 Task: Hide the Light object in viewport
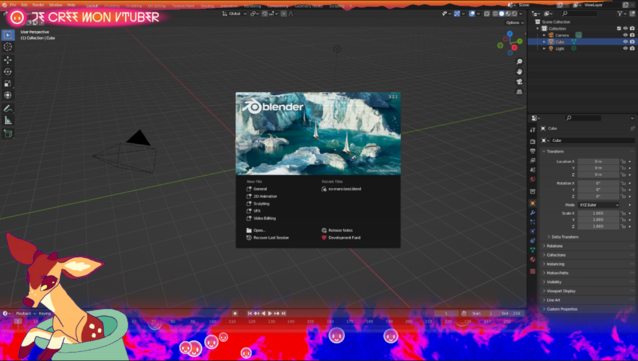[x=625, y=48]
